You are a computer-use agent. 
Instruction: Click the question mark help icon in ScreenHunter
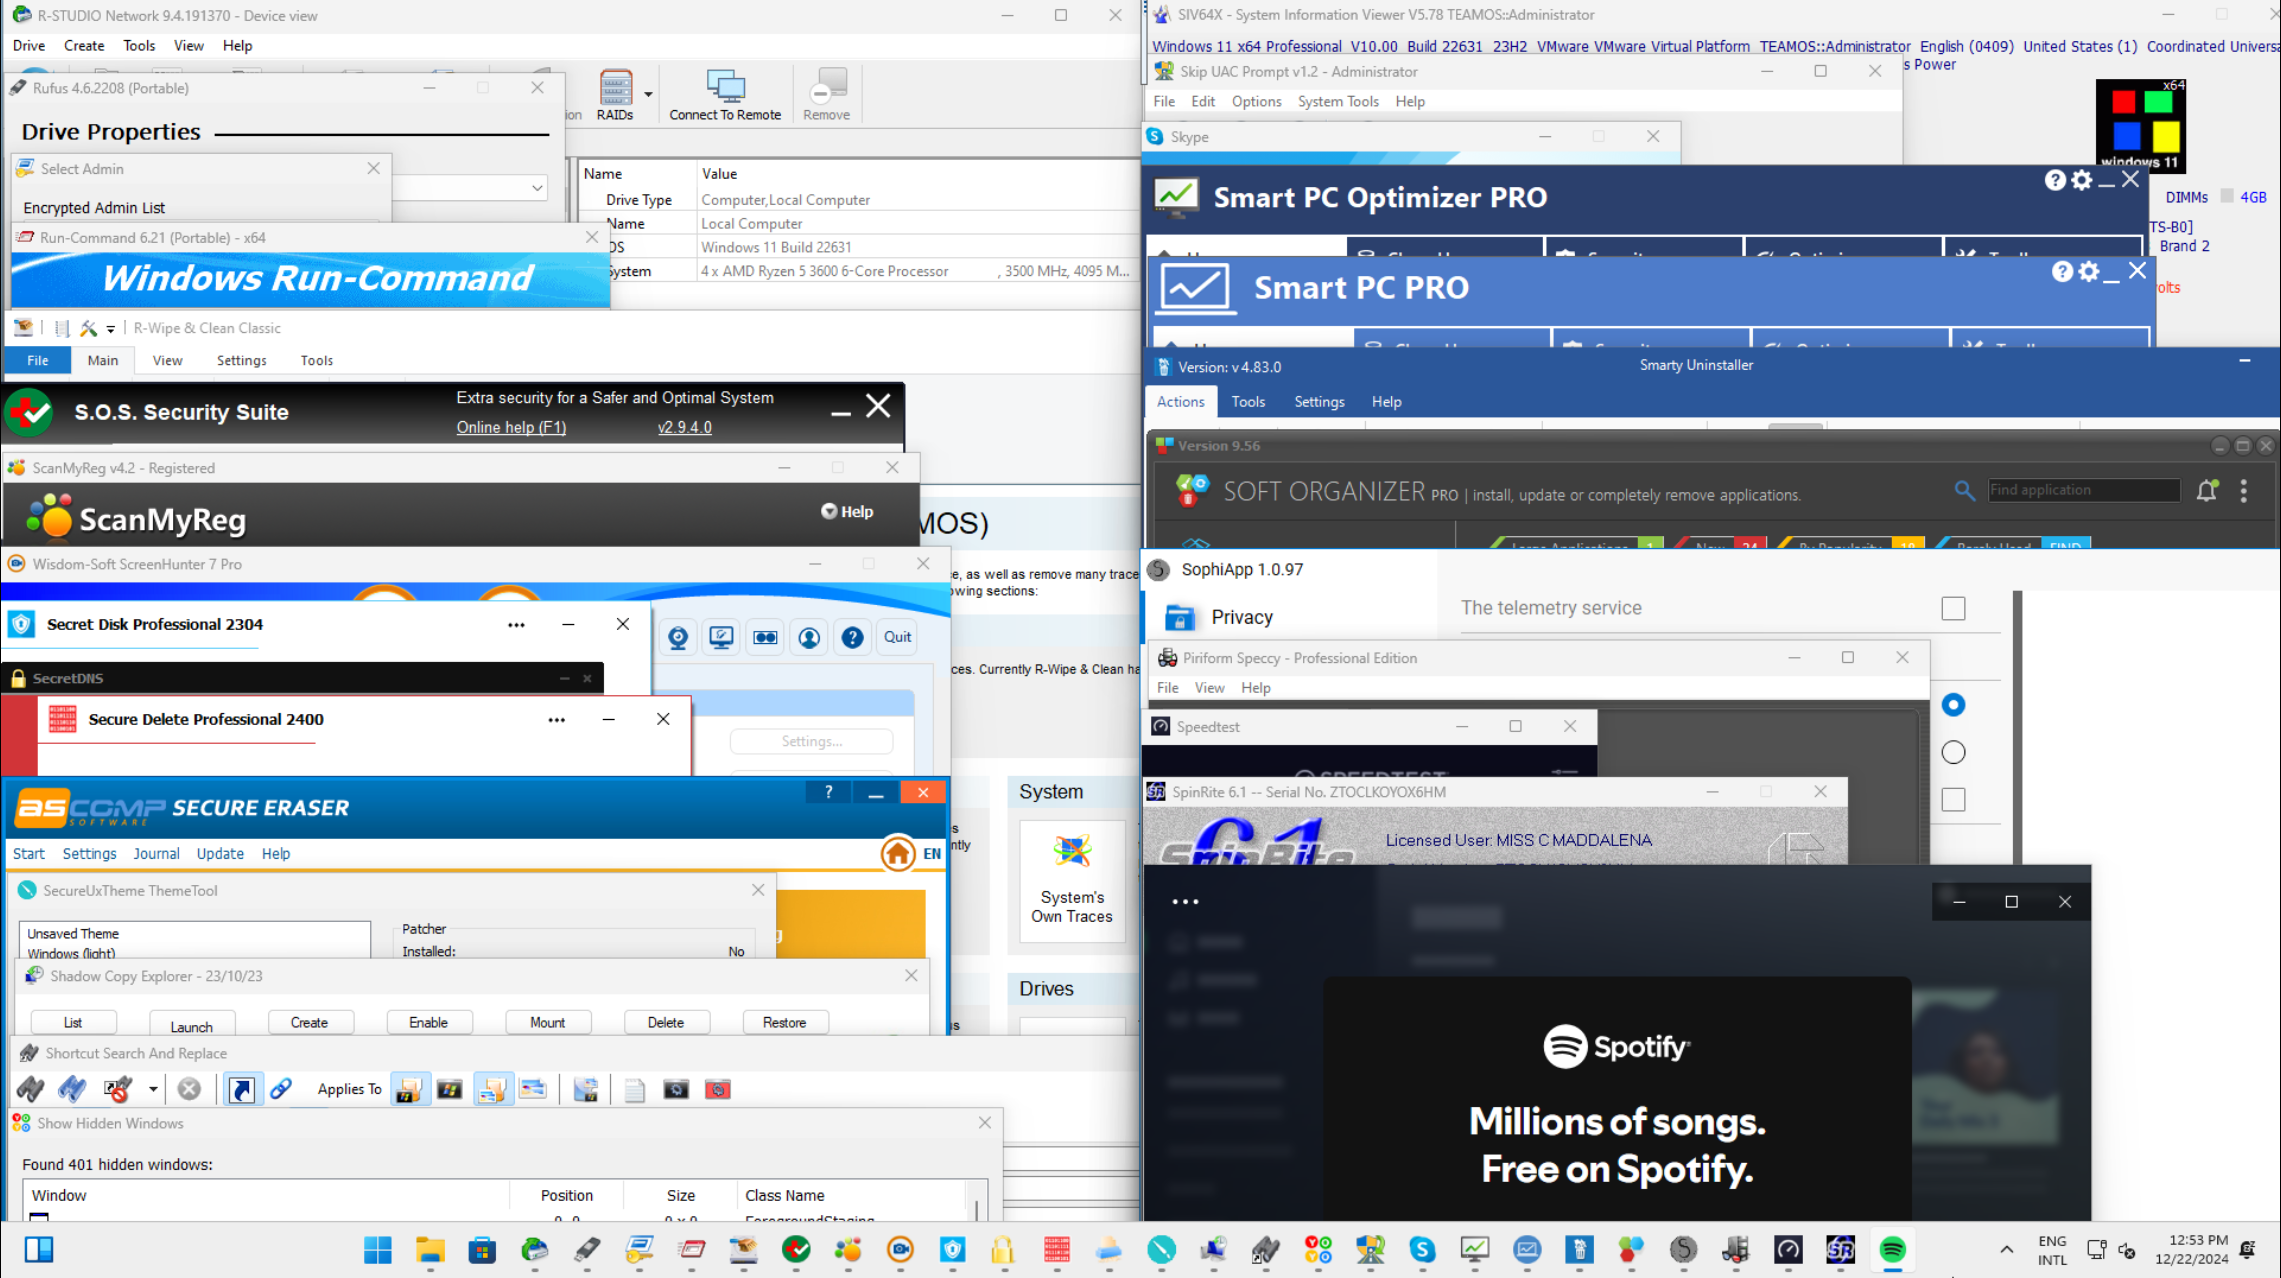pyautogui.click(x=852, y=637)
